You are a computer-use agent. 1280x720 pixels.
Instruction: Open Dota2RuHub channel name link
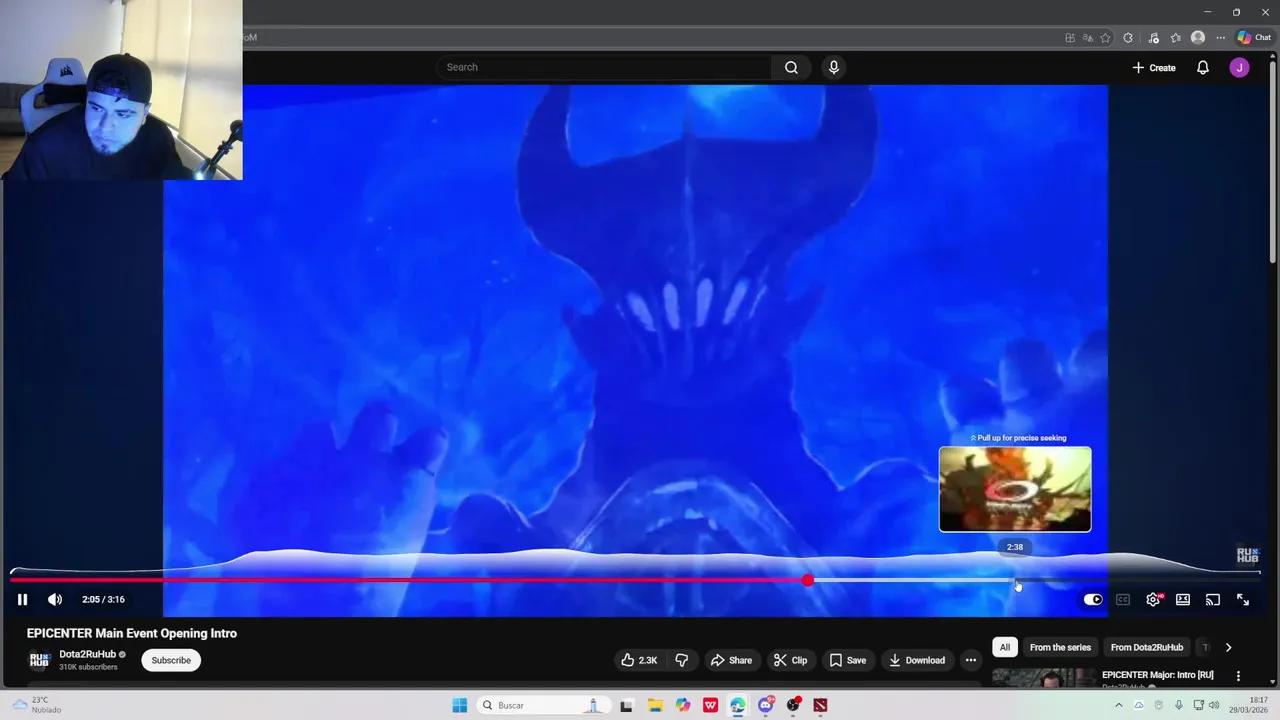click(87, 655)
